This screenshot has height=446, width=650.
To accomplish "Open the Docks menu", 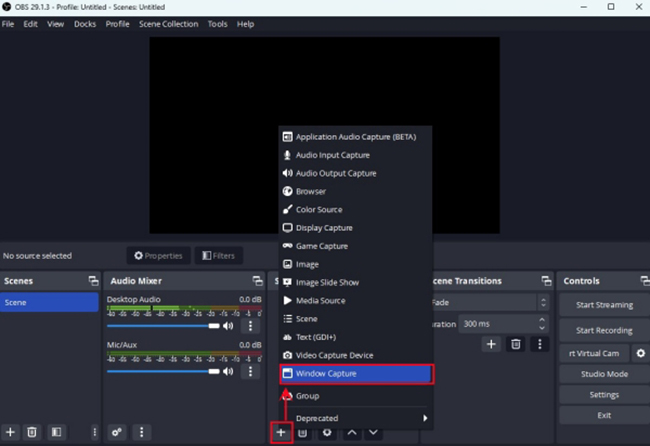I will (x=85, y=24).
